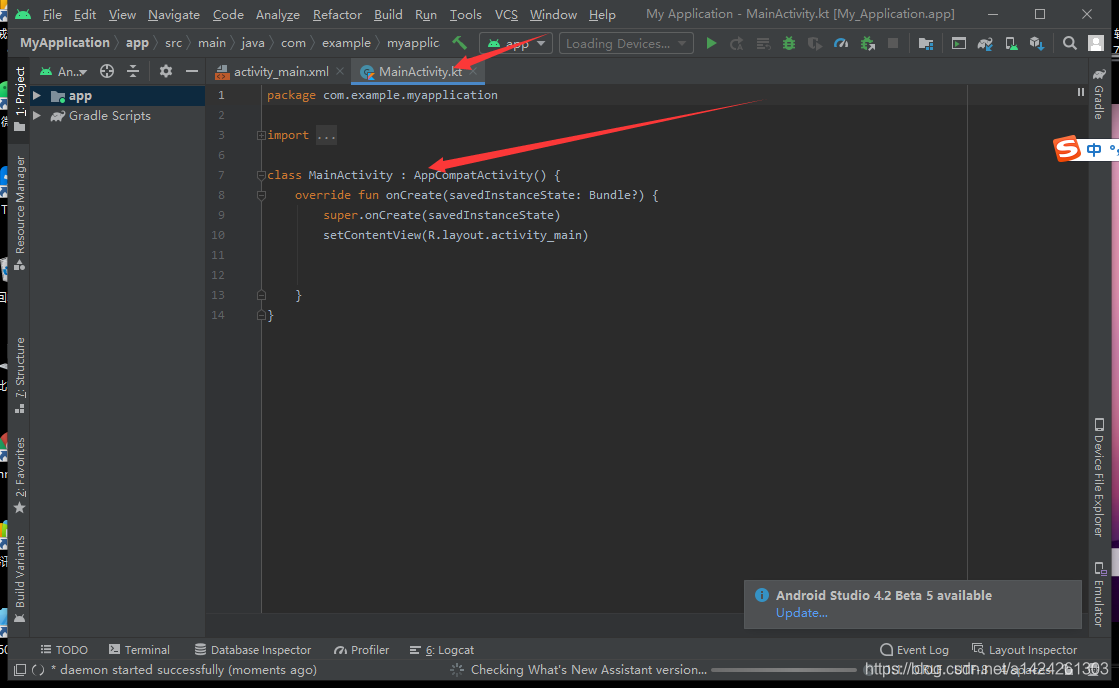Click the Sogou input method S icon

click(x=1068, y=149)
